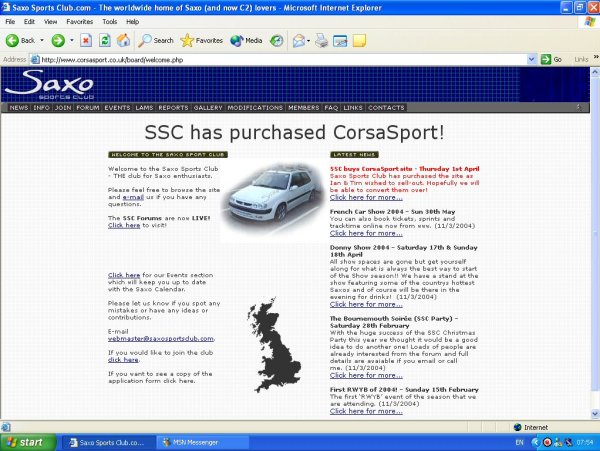
Task: Click here for more under Donny Show 2004
Action: 366,304
